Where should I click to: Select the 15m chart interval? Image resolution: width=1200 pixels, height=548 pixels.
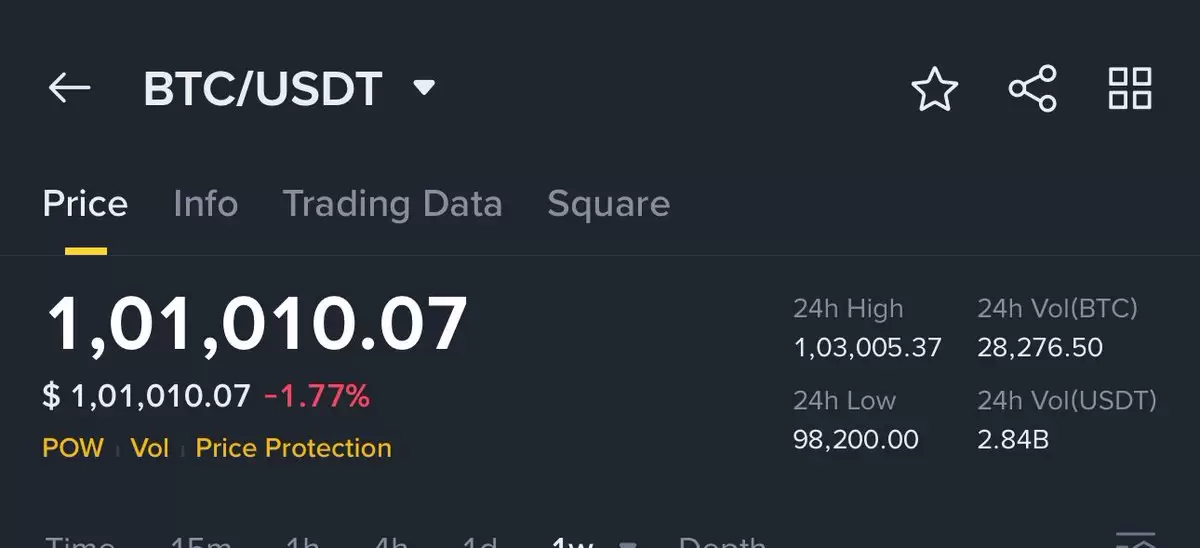point(201,543)
